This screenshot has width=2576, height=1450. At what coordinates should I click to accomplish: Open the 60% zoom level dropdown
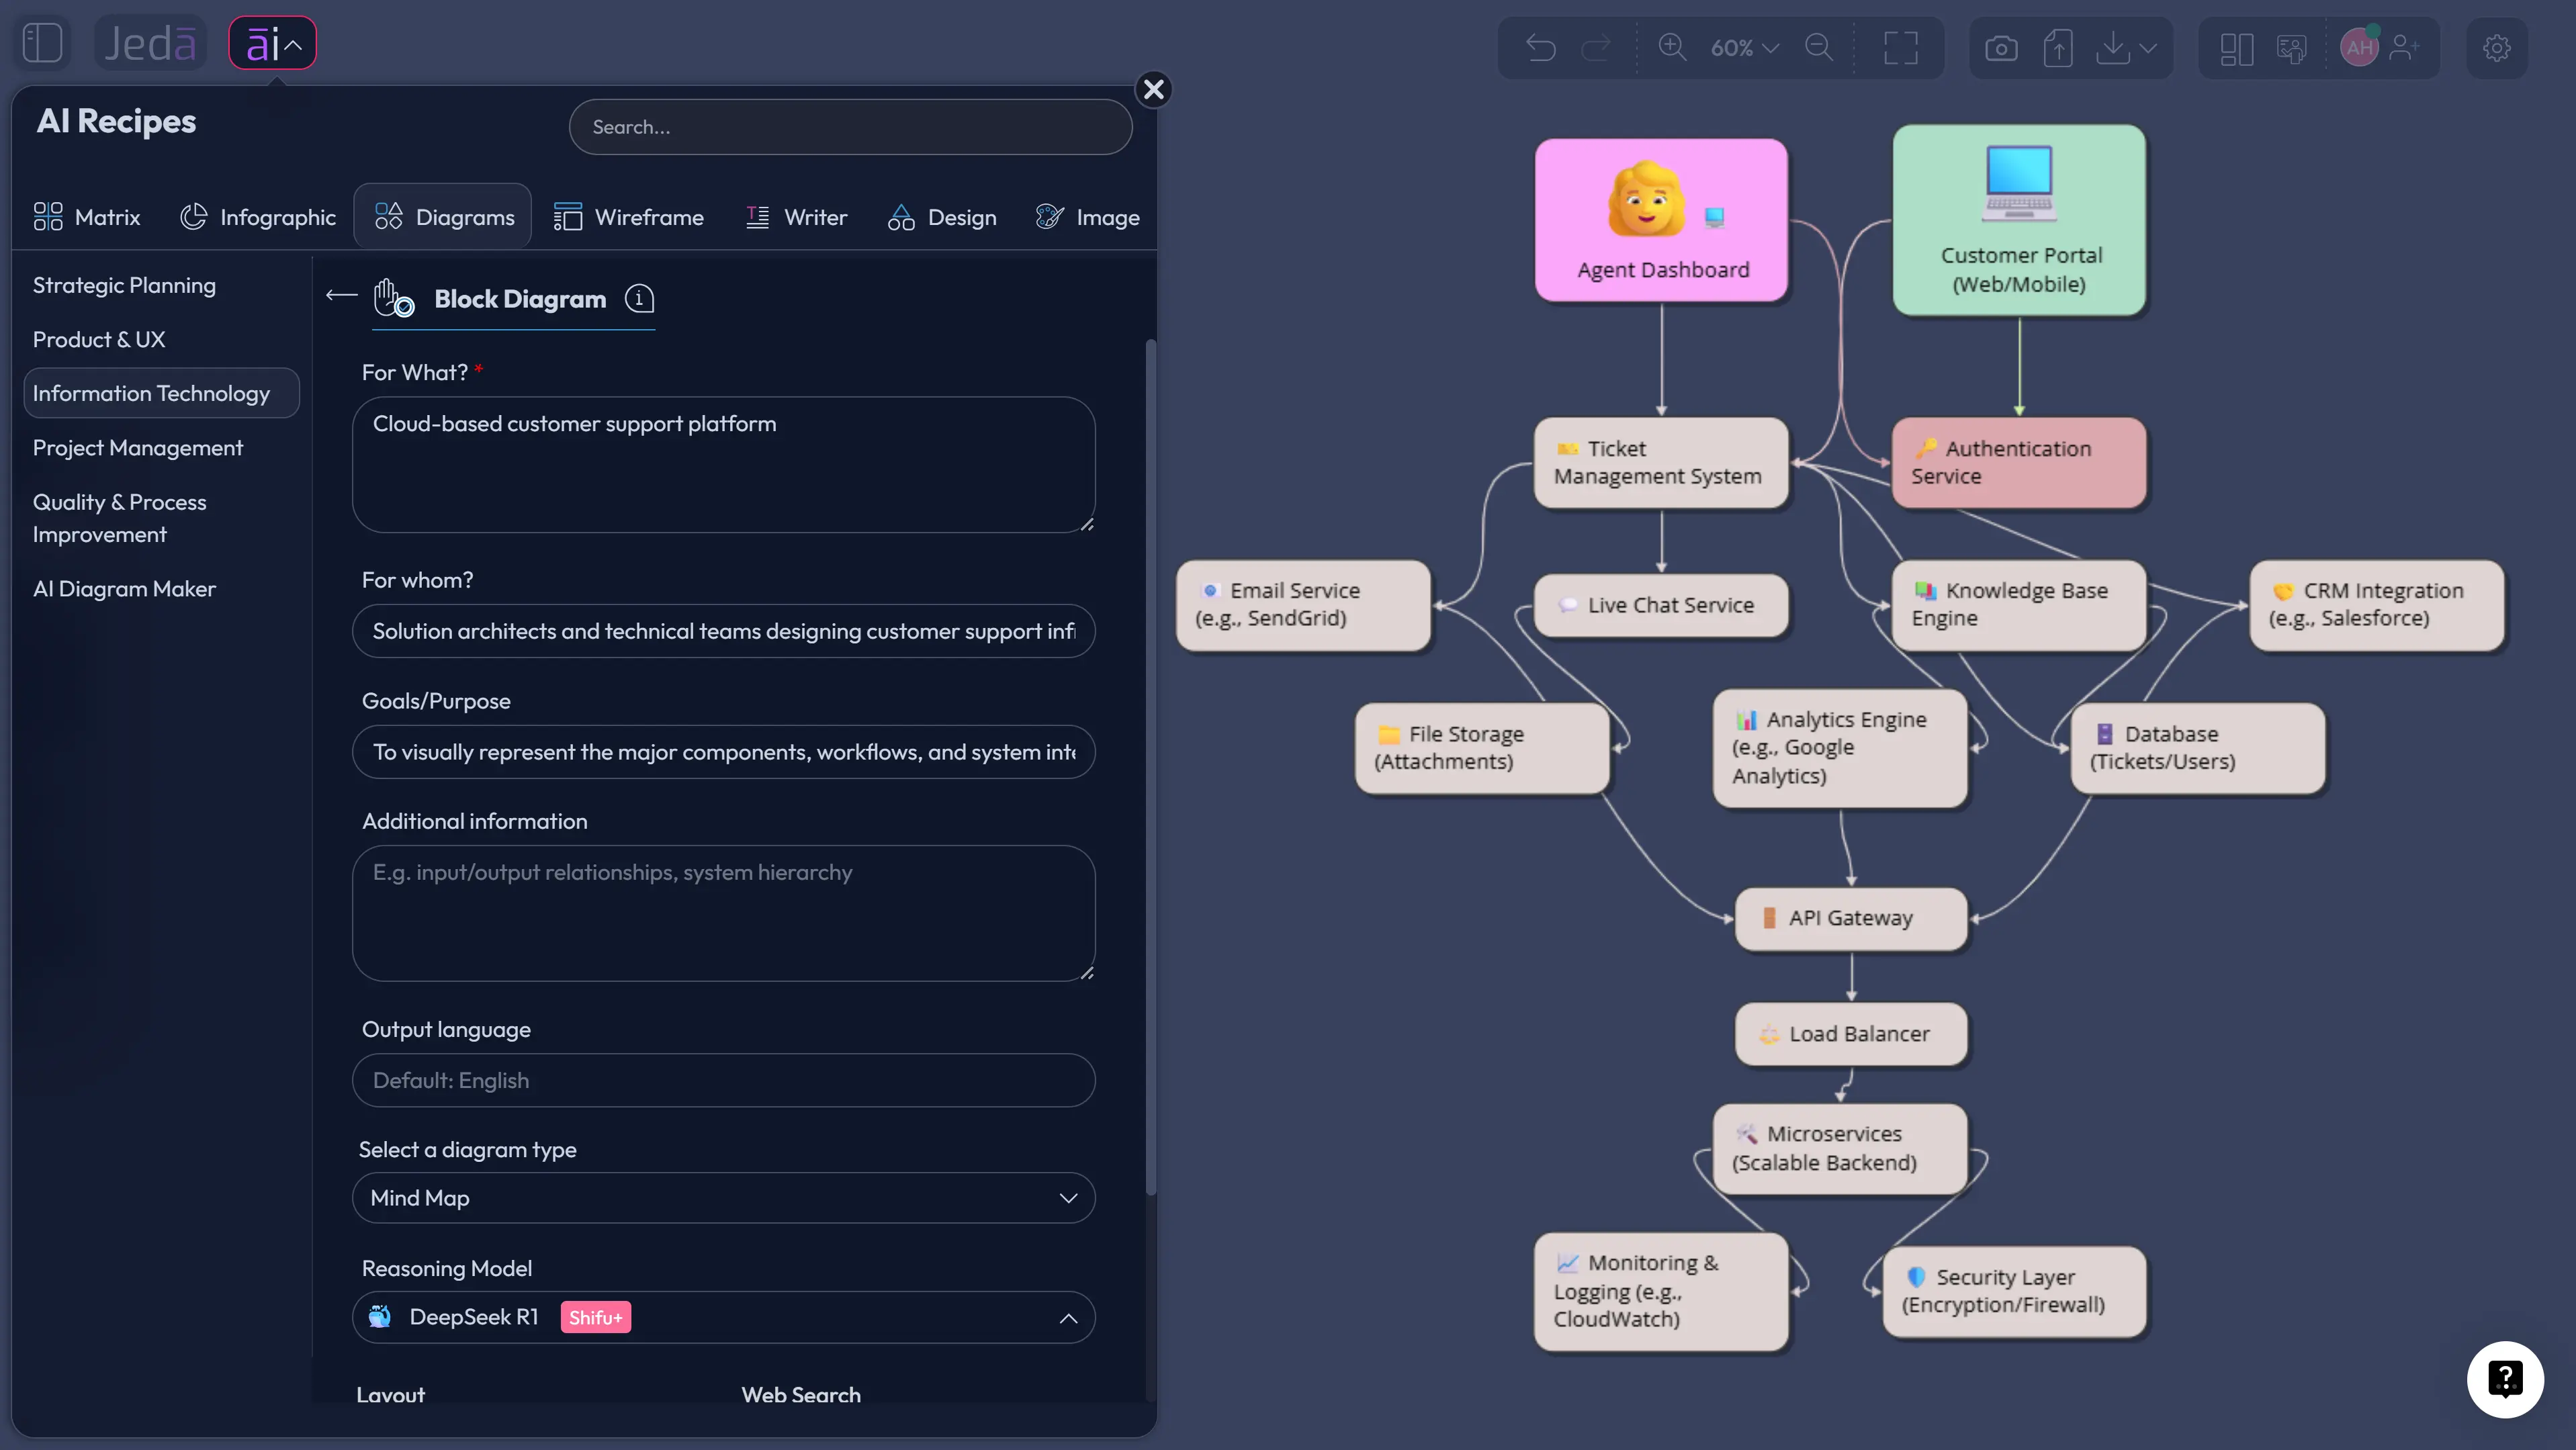click(1744, 47)
